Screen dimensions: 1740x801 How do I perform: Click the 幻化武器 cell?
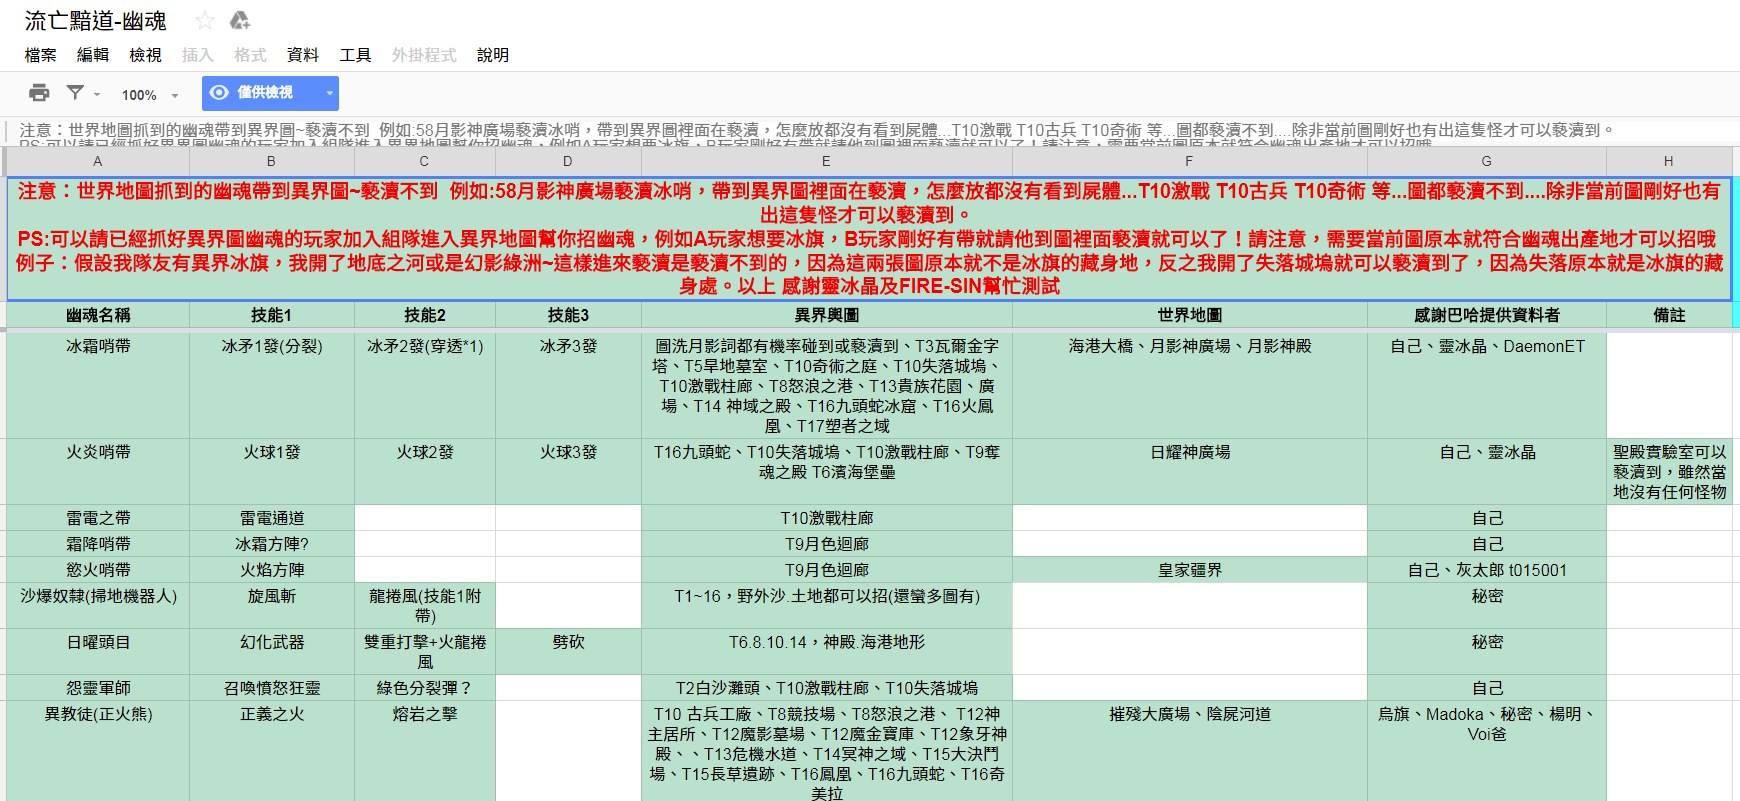tap(272, 651)
